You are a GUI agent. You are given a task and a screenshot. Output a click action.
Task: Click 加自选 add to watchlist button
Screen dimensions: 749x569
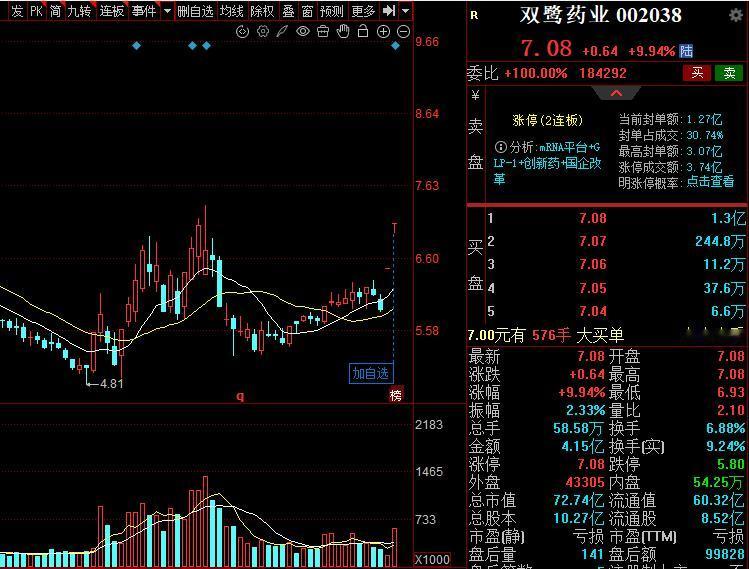[x=371, y=373]
